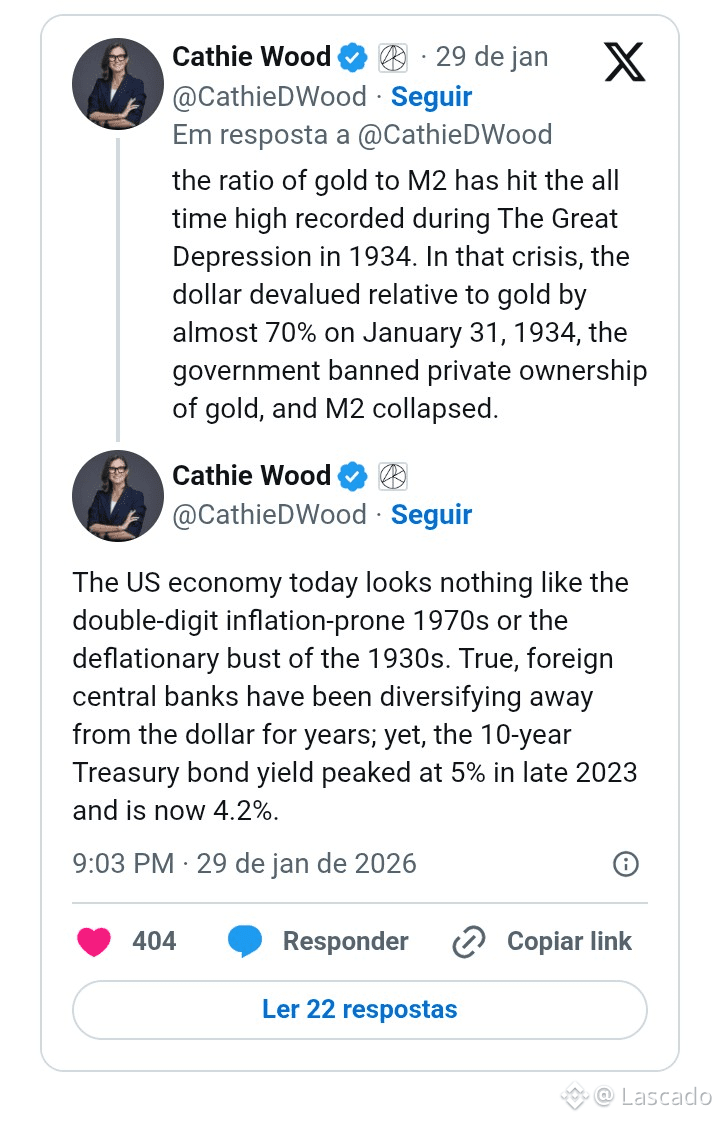Open the X logo link

pyautogui.click(x=625, y=62)
